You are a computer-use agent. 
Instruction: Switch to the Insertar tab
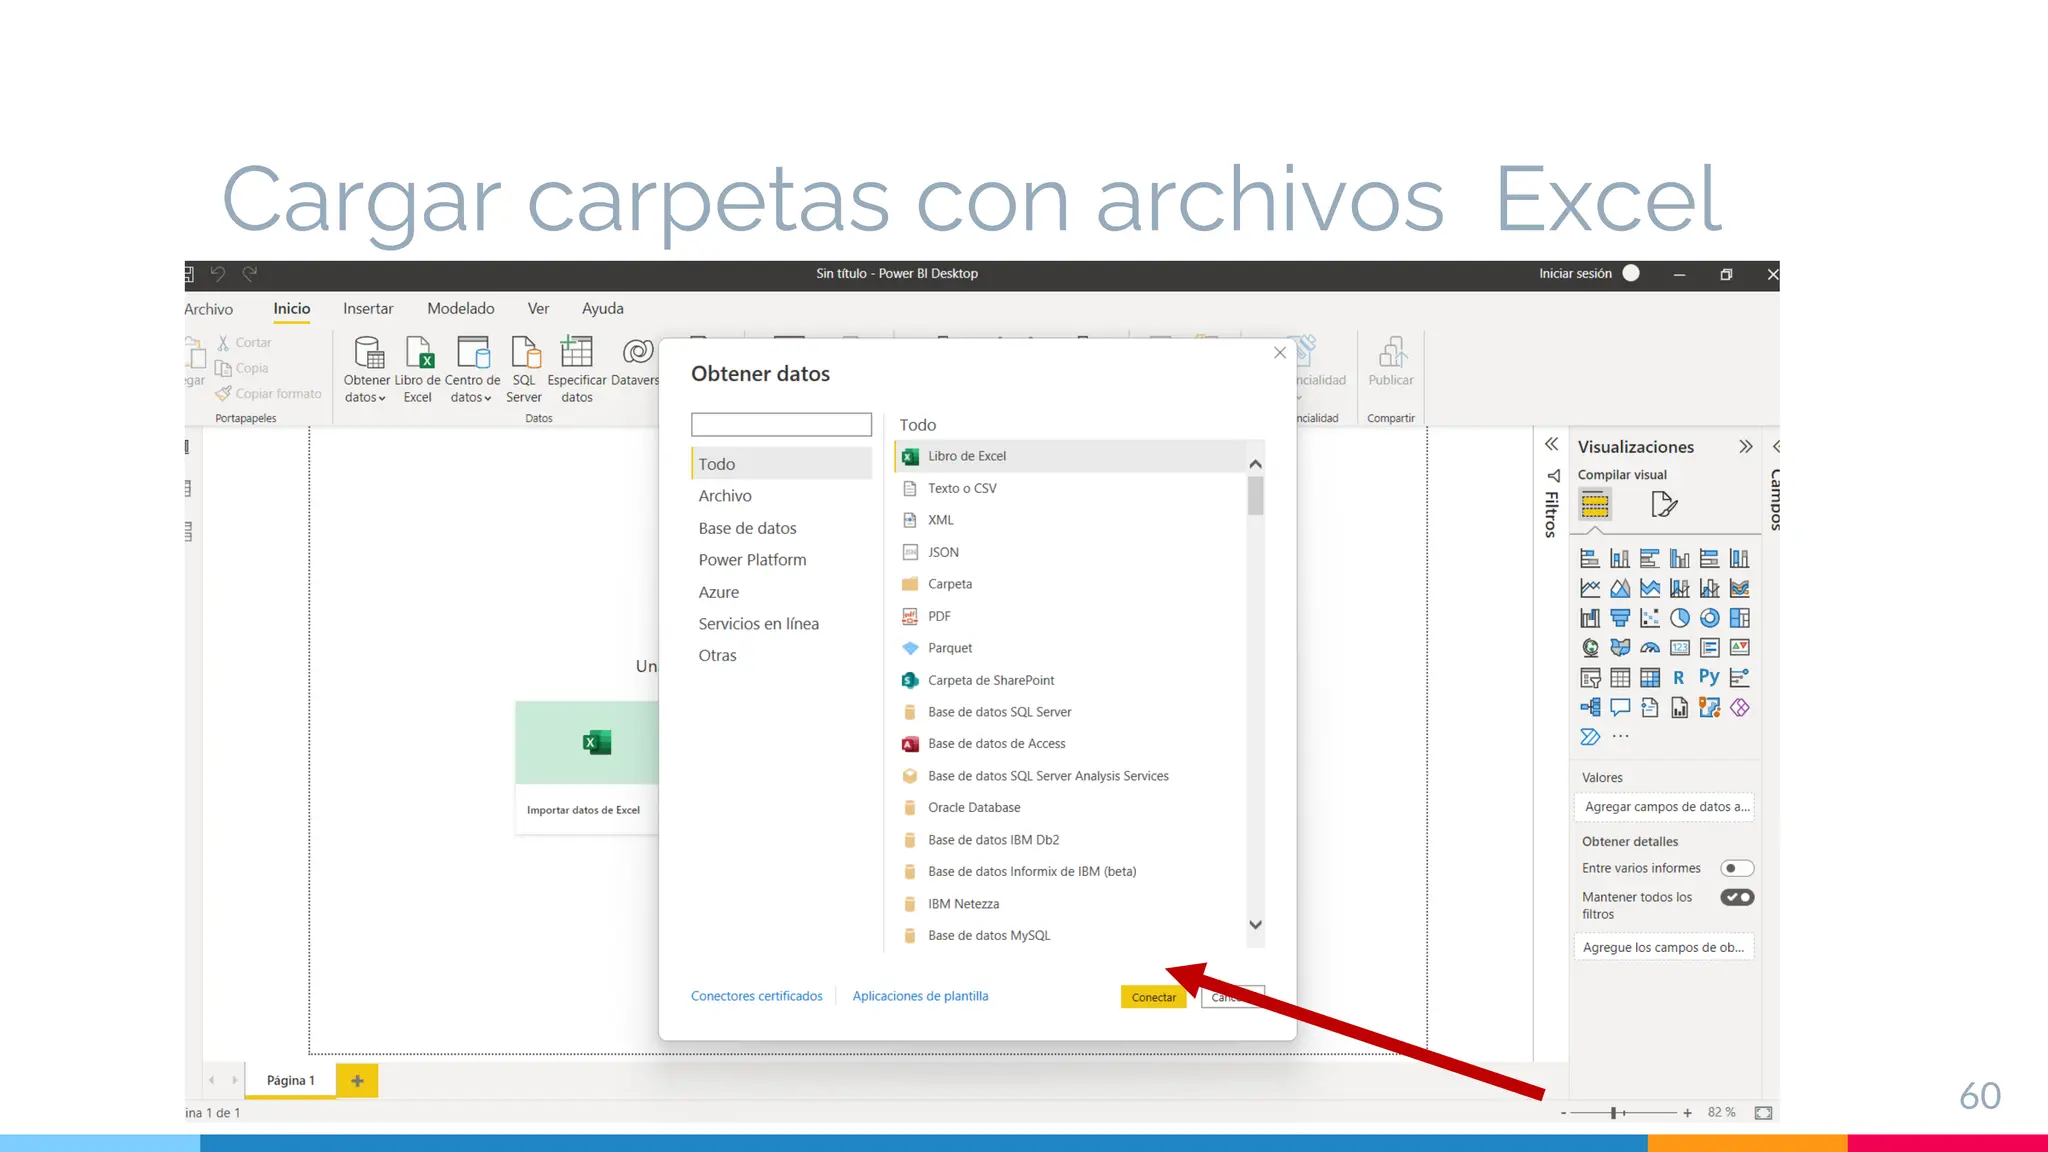click(368, 309)
